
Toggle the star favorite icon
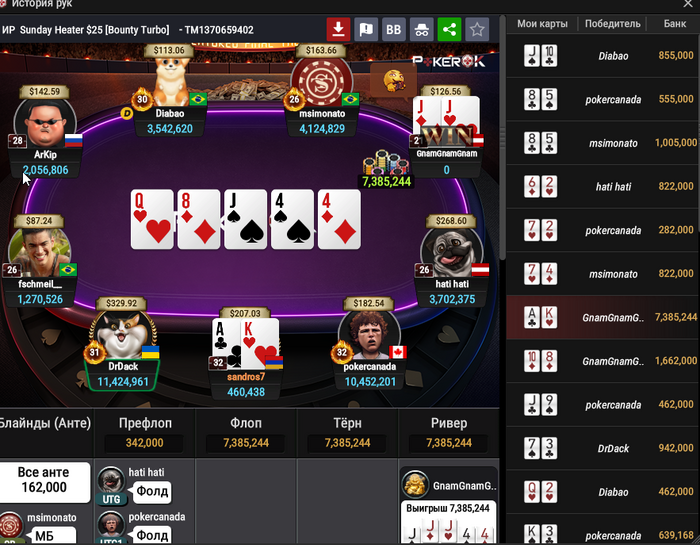point(477,30)
